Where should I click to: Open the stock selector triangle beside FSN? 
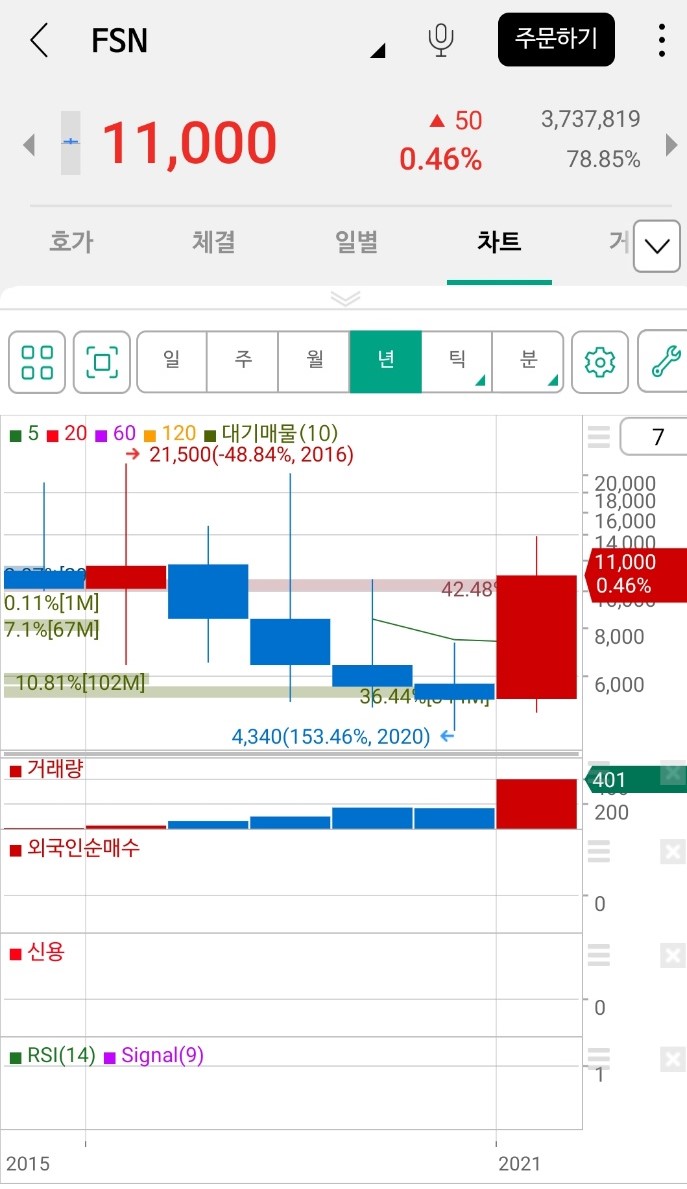[x=378, y=51]
